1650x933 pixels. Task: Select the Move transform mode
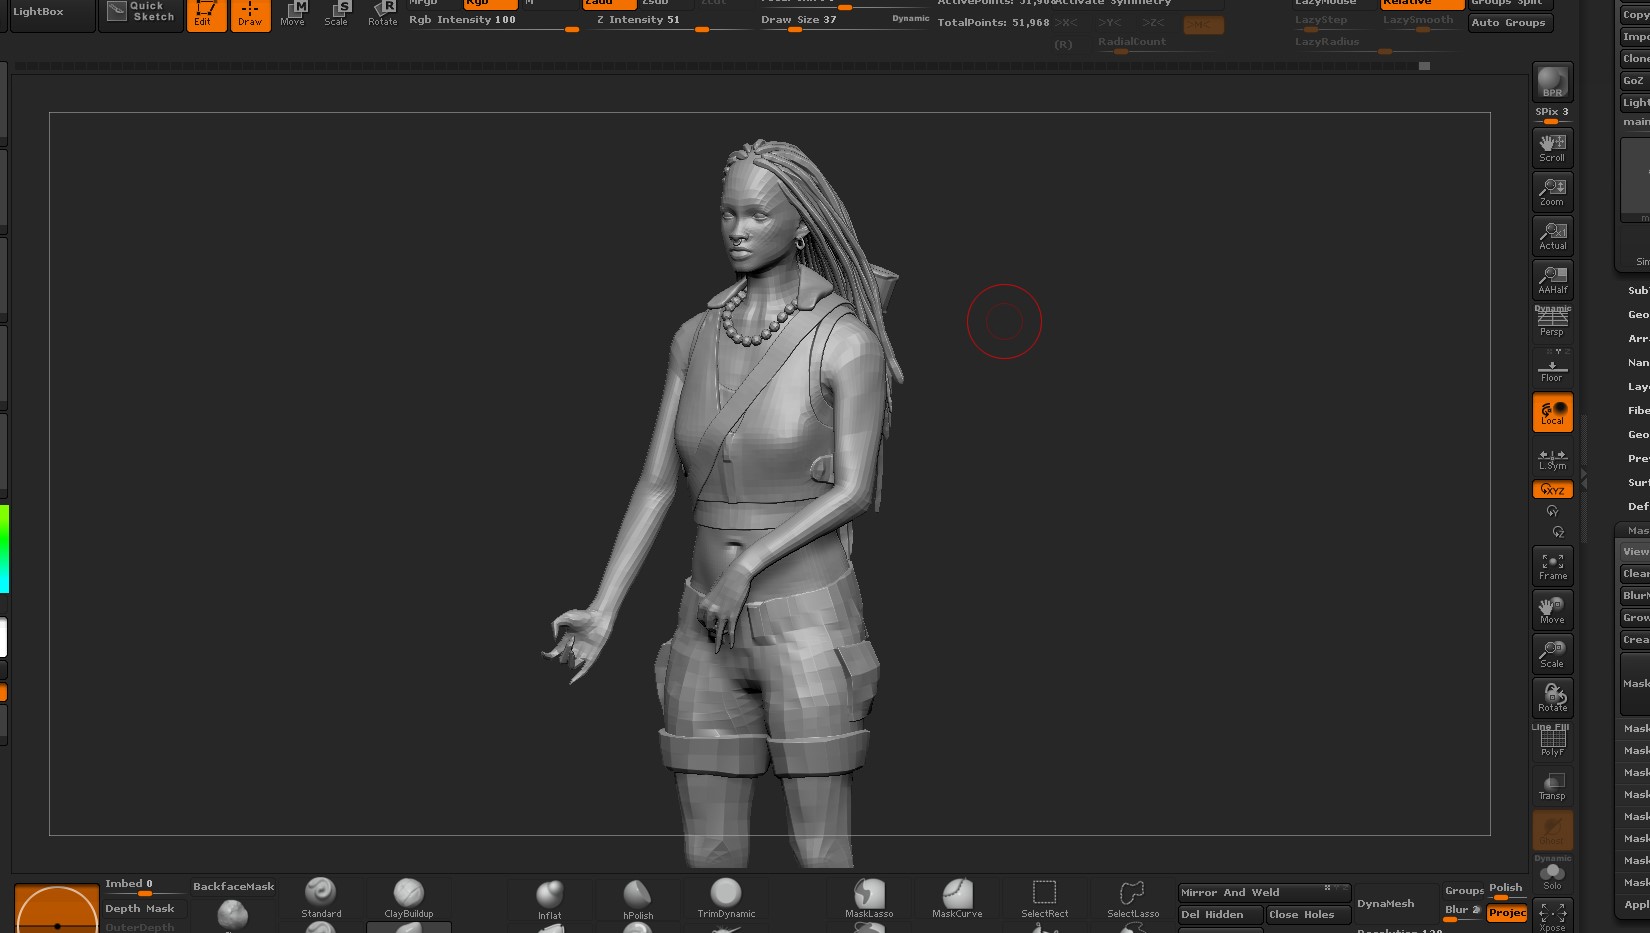[x=293, y=14]
